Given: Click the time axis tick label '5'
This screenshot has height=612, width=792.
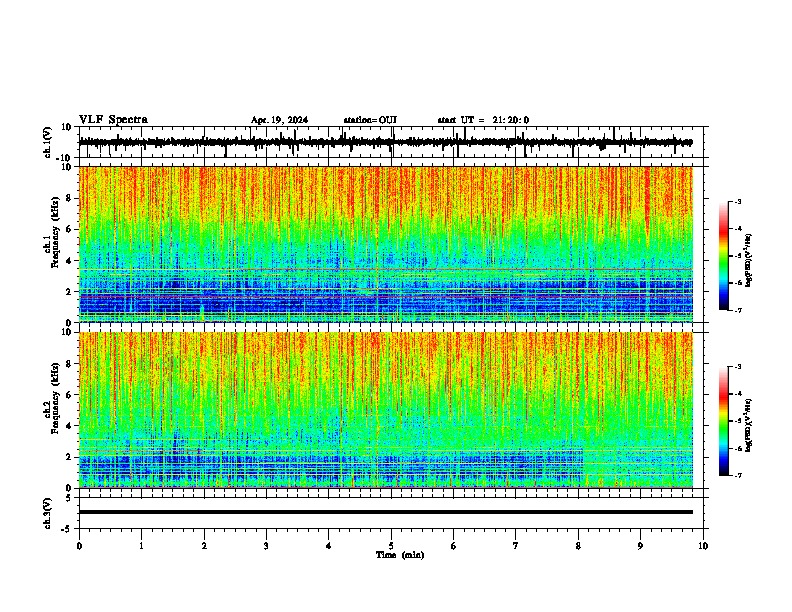Looking at the screenshot, I should [391, 546].
